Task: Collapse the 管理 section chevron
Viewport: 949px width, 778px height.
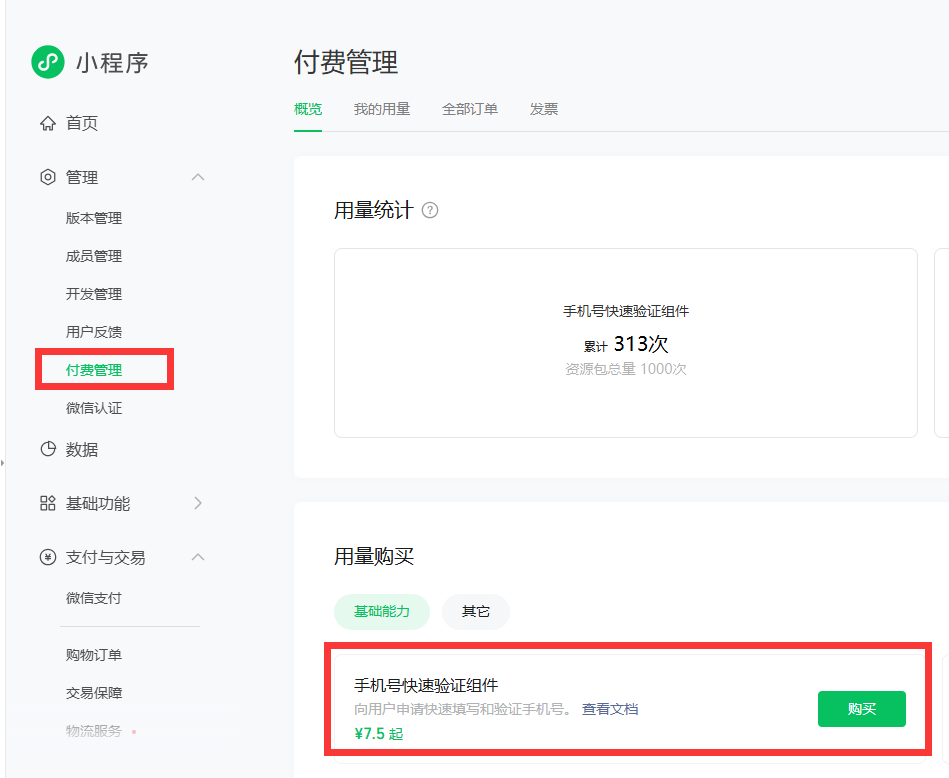Action: coord(198,177)
